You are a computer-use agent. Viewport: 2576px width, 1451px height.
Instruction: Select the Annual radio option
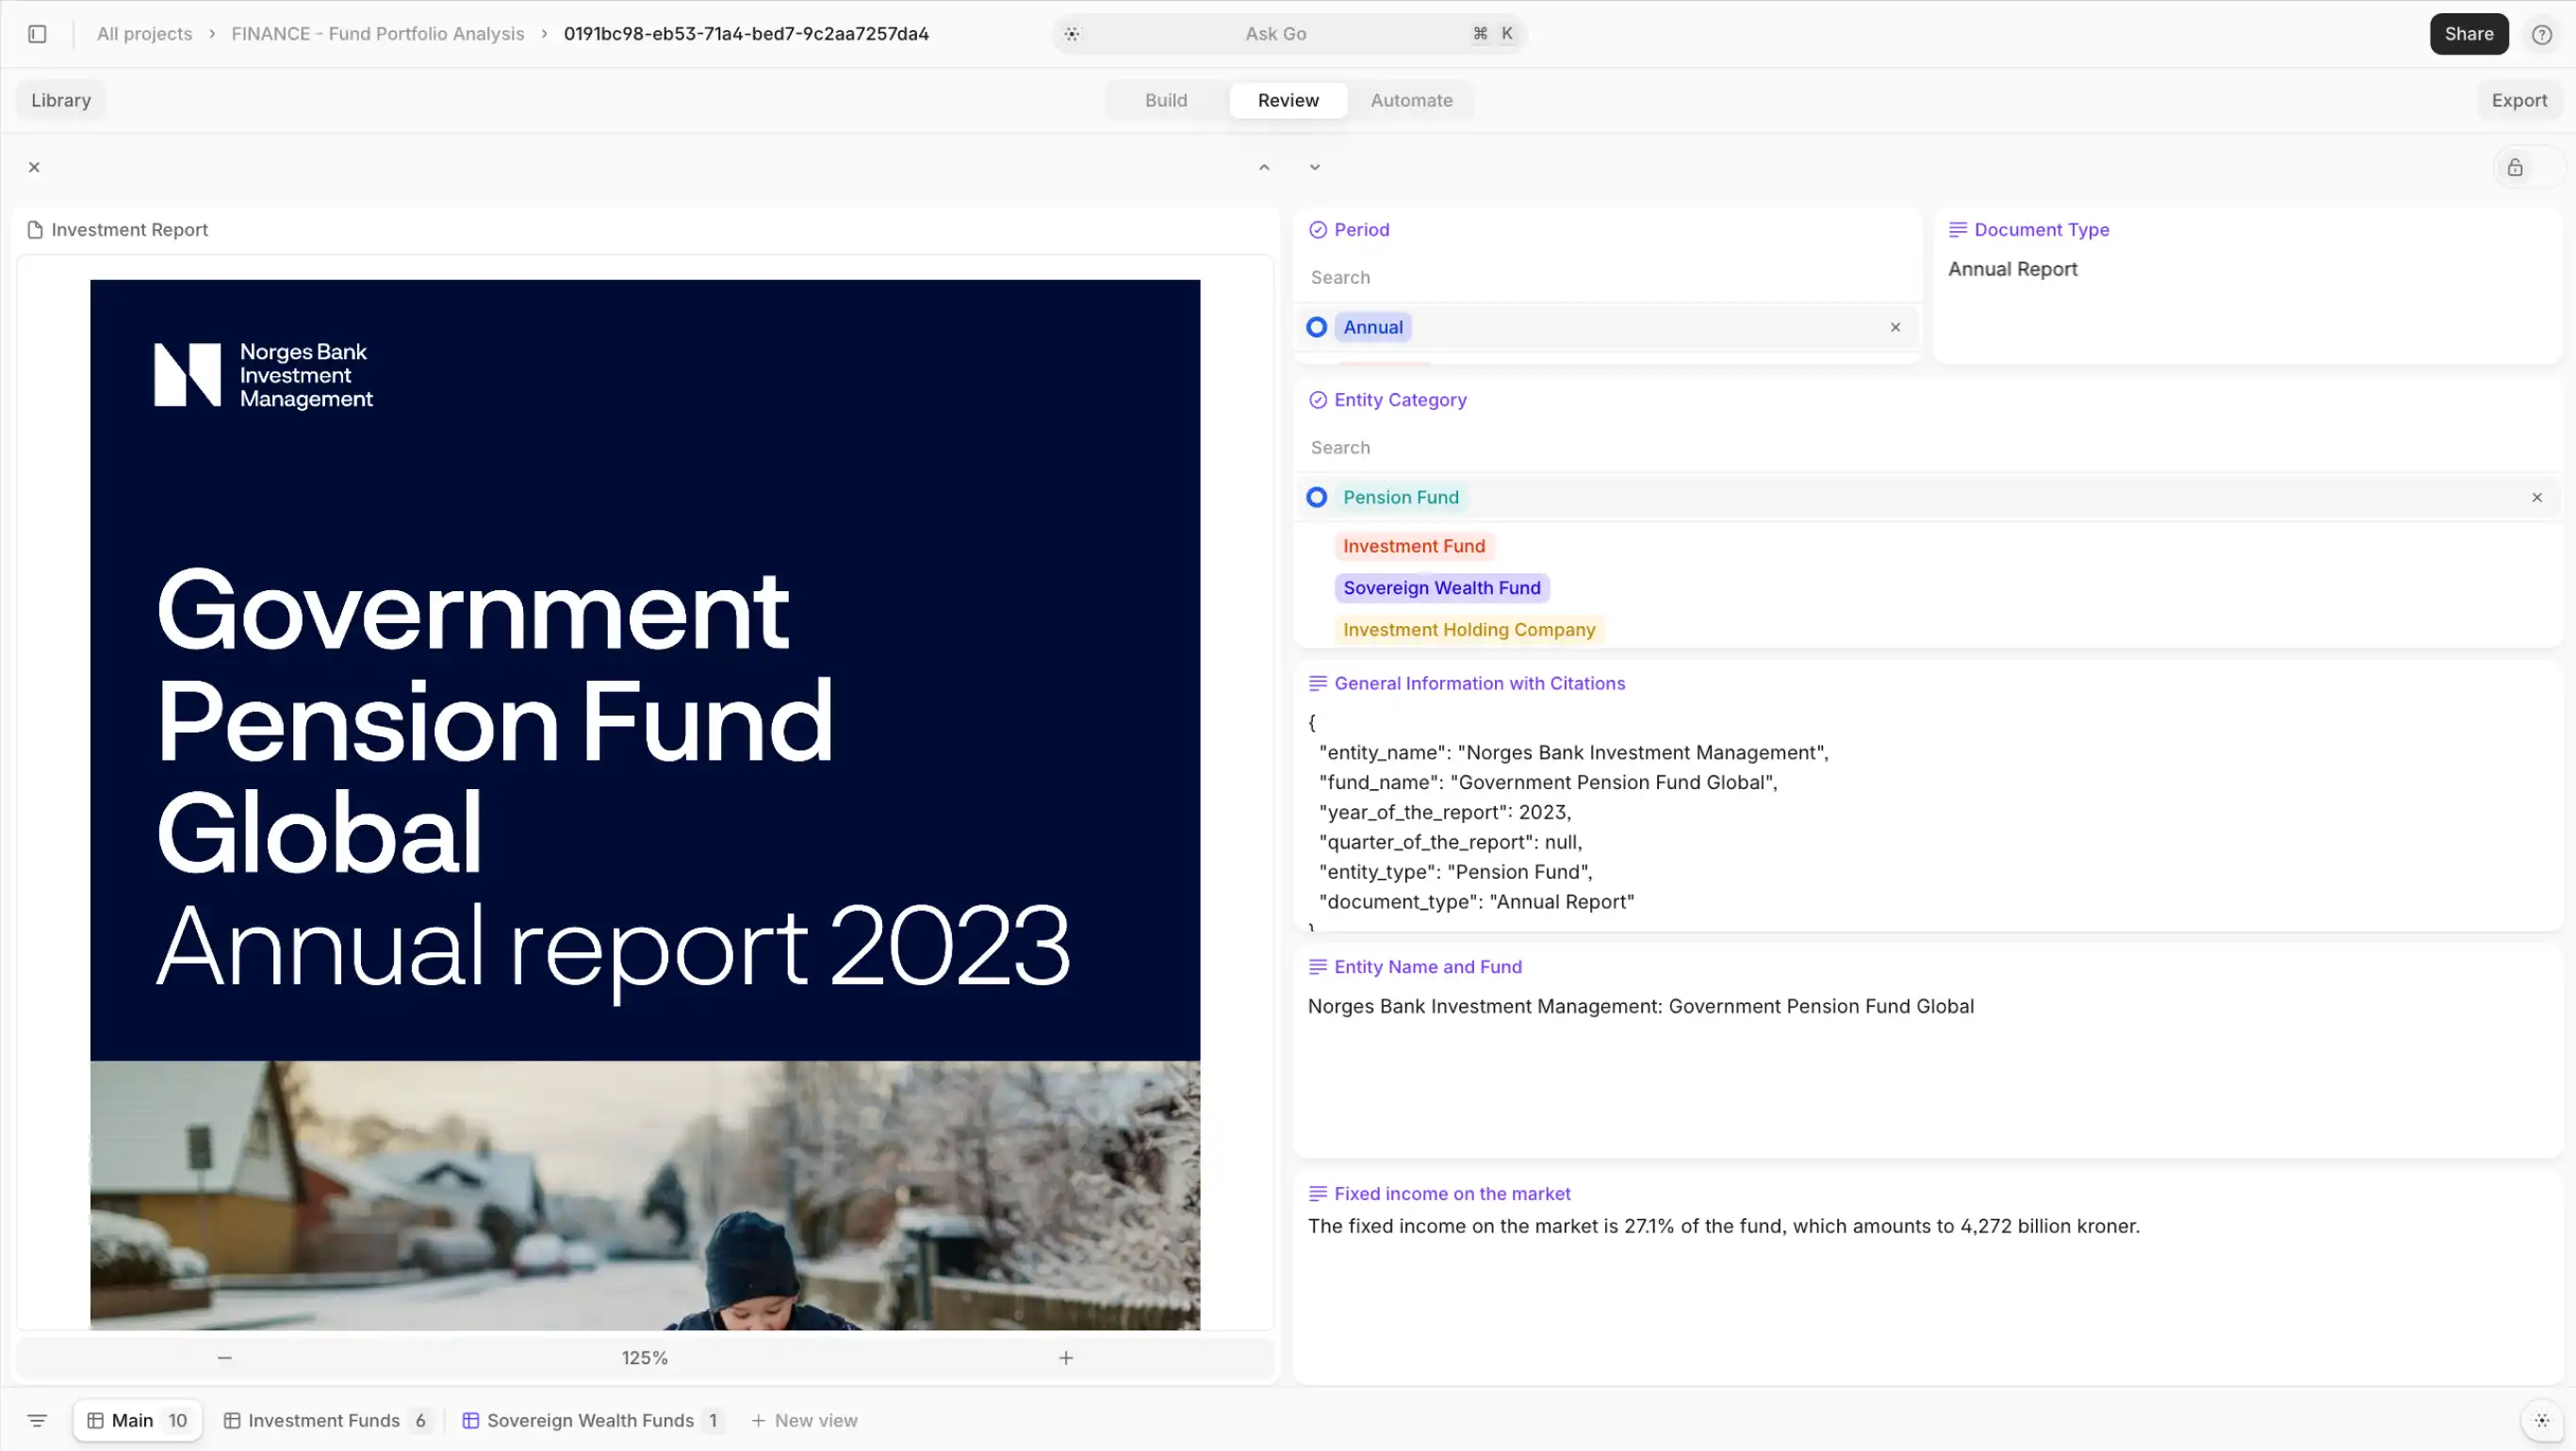(1316, 328)
